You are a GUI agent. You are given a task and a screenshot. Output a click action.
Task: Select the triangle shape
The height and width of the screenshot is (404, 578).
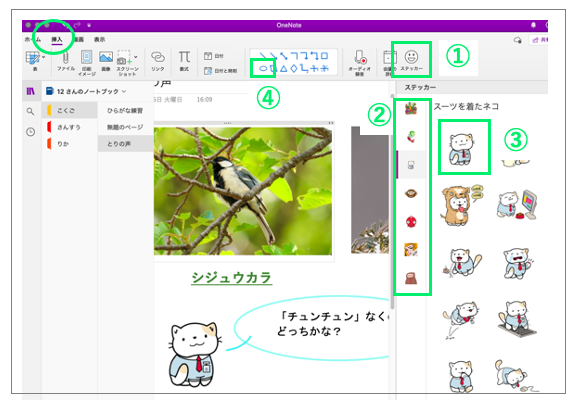click(x=283, y=68)
